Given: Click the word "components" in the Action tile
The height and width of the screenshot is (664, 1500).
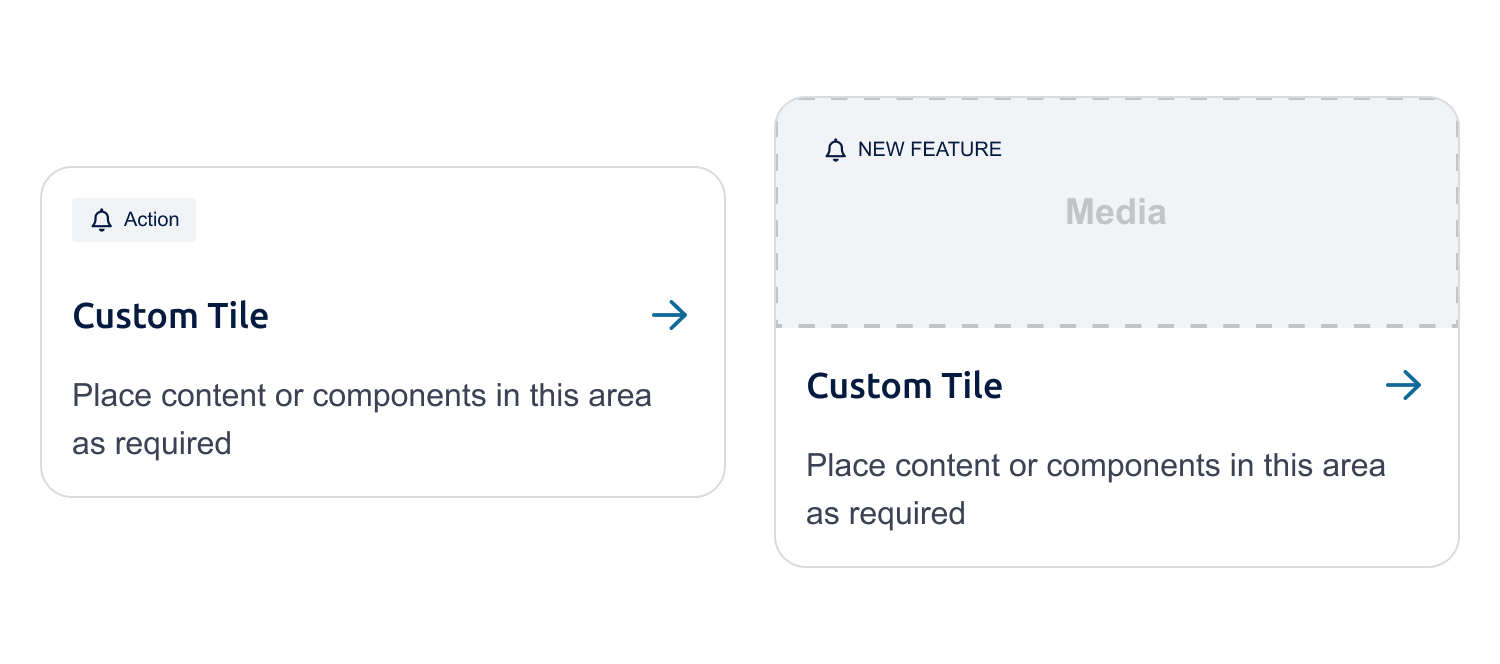Looking at the screenshot, I should click(x=400, y=396).
